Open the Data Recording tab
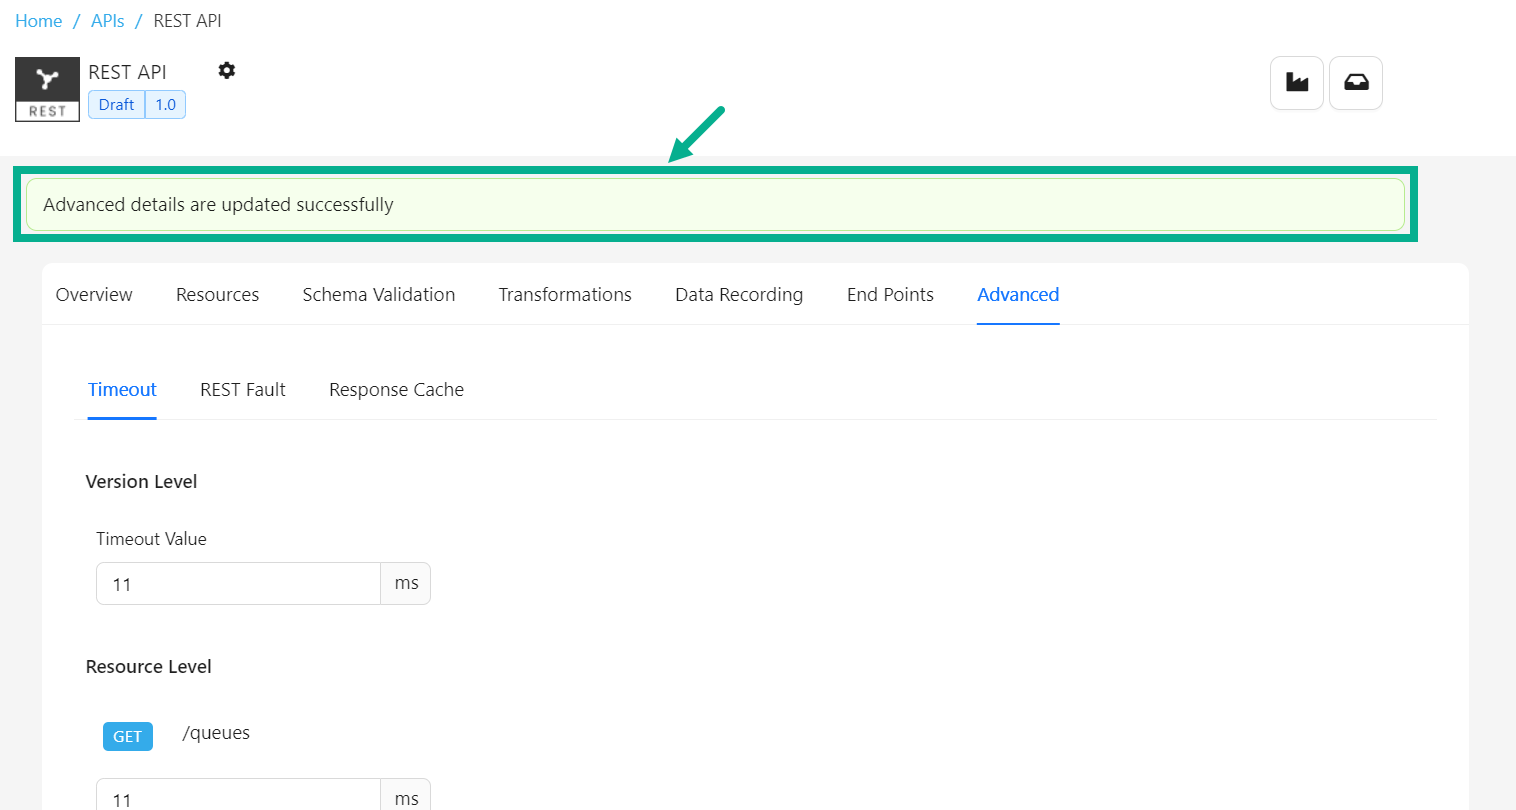Image resolution: width=1516 pixels, height=810 pixels. coord(739,295)
